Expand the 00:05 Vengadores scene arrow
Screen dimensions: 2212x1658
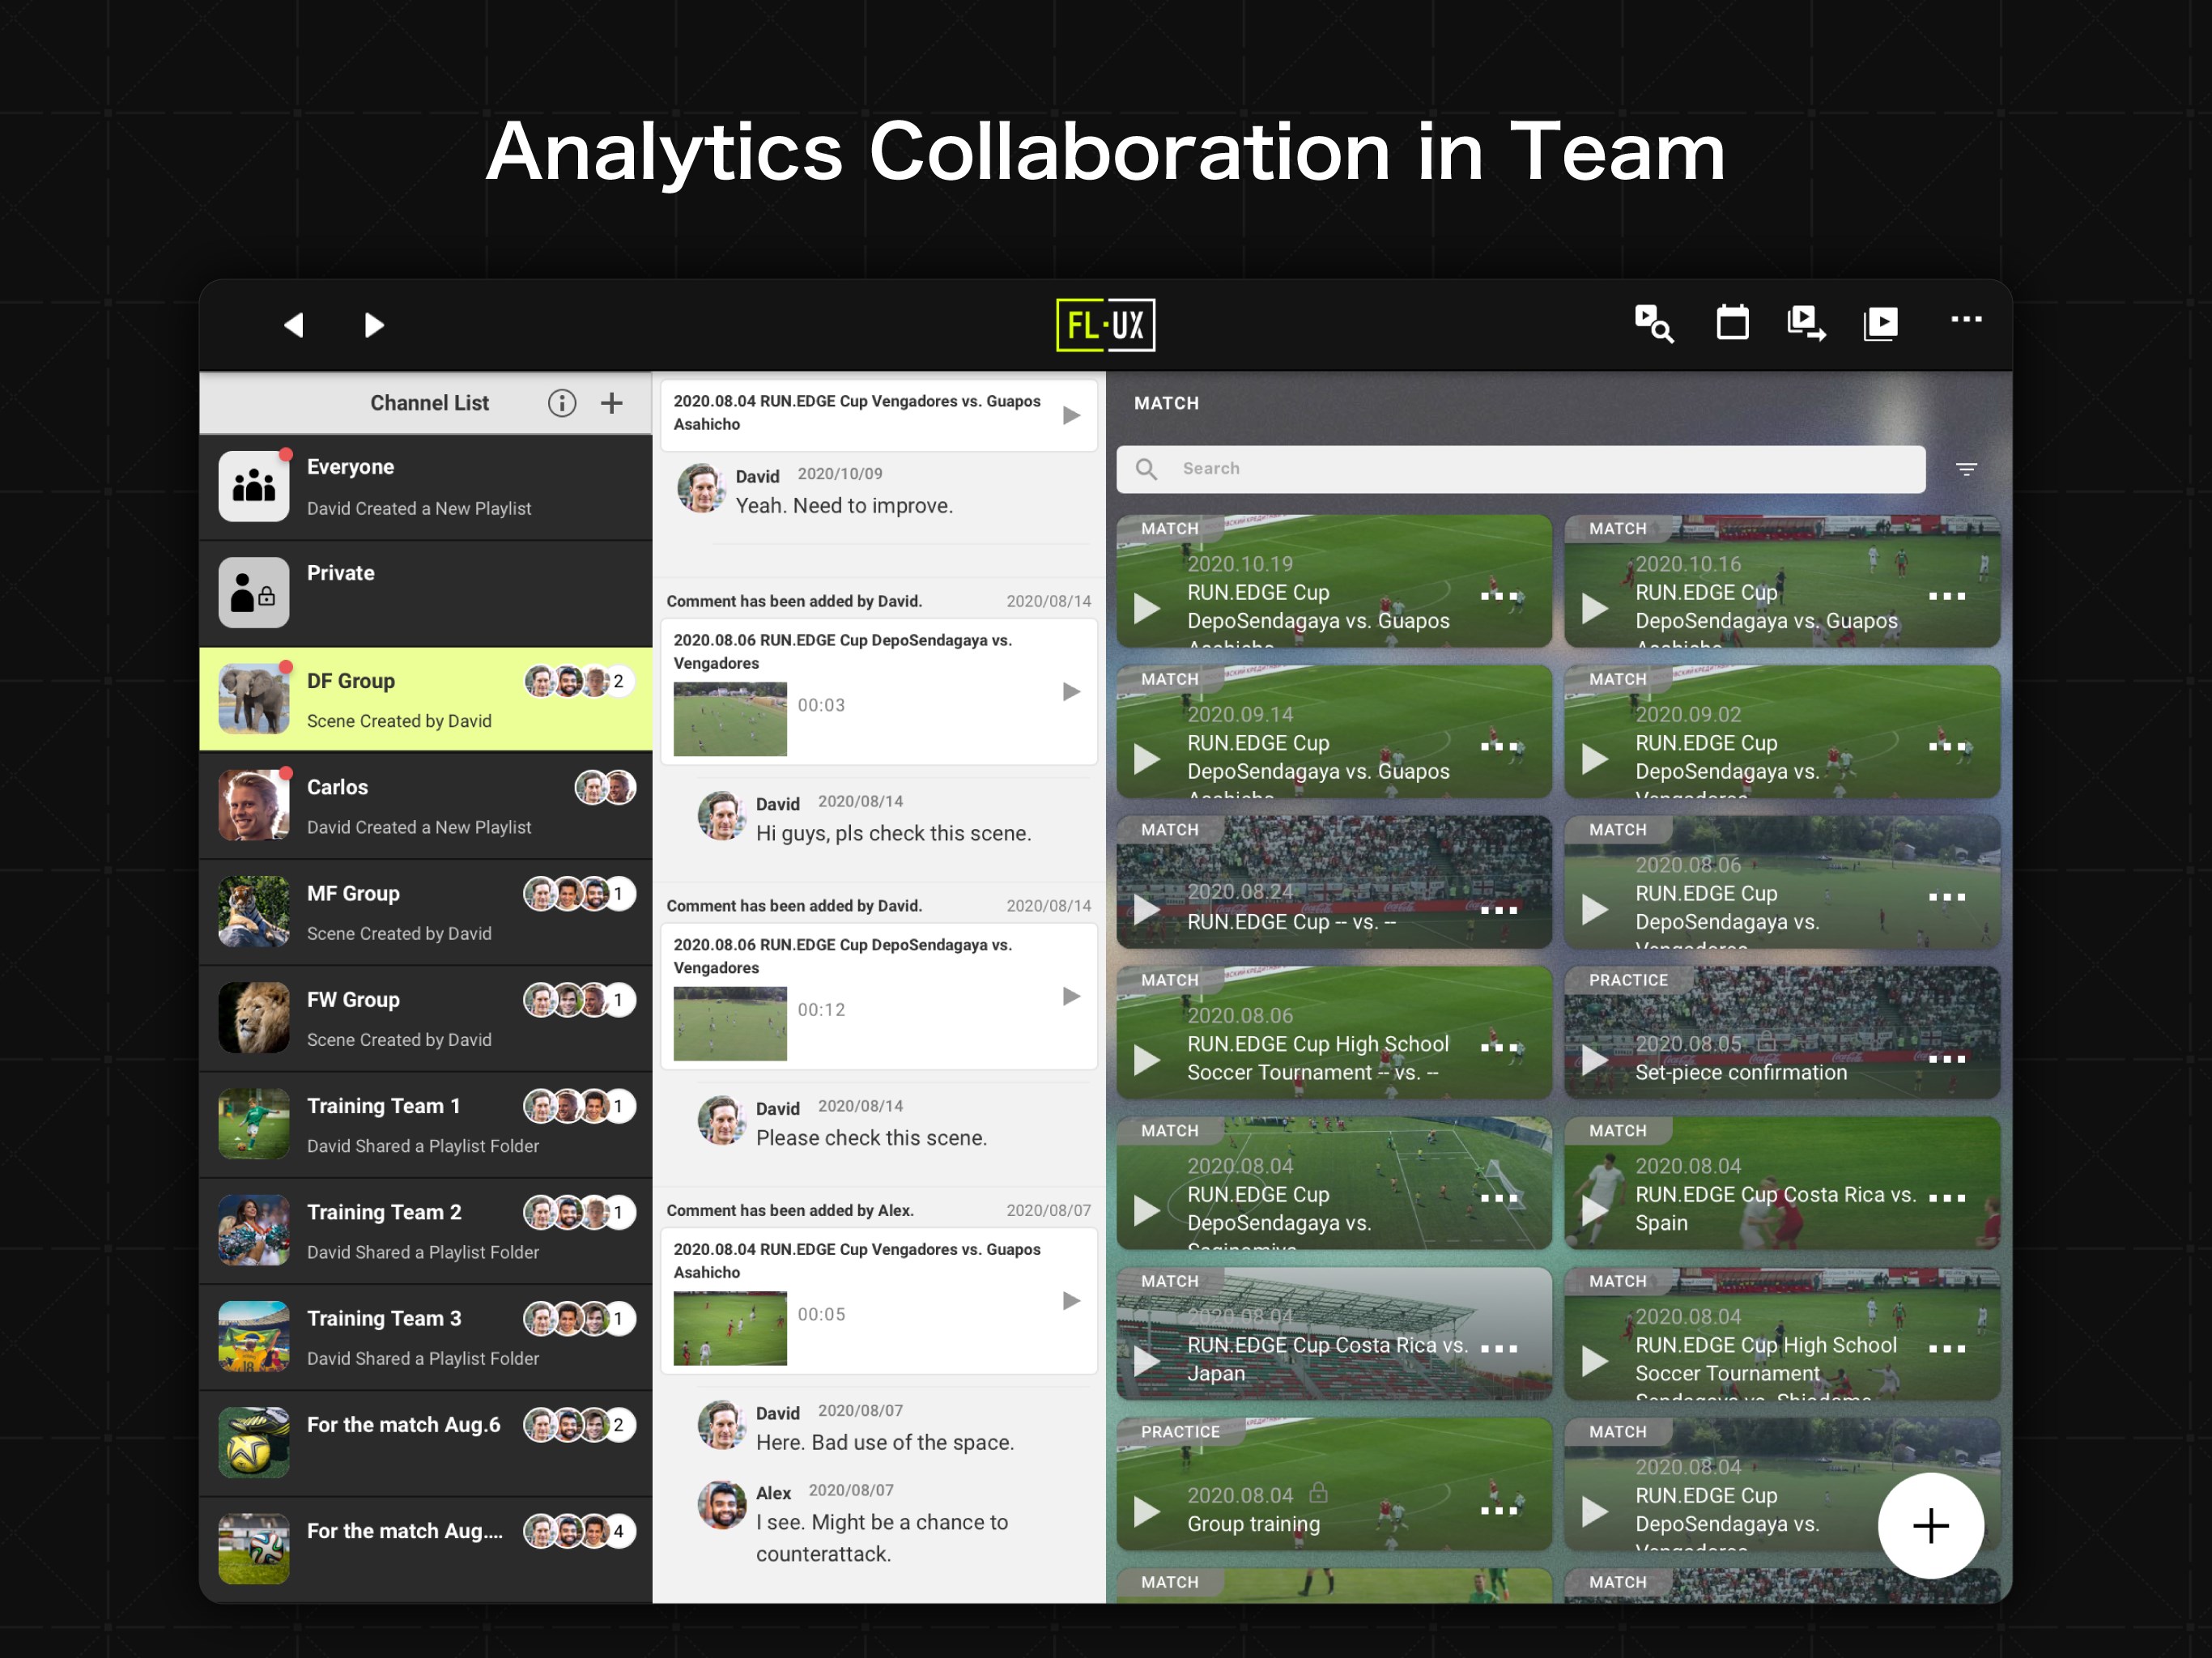[1071, 1301]
